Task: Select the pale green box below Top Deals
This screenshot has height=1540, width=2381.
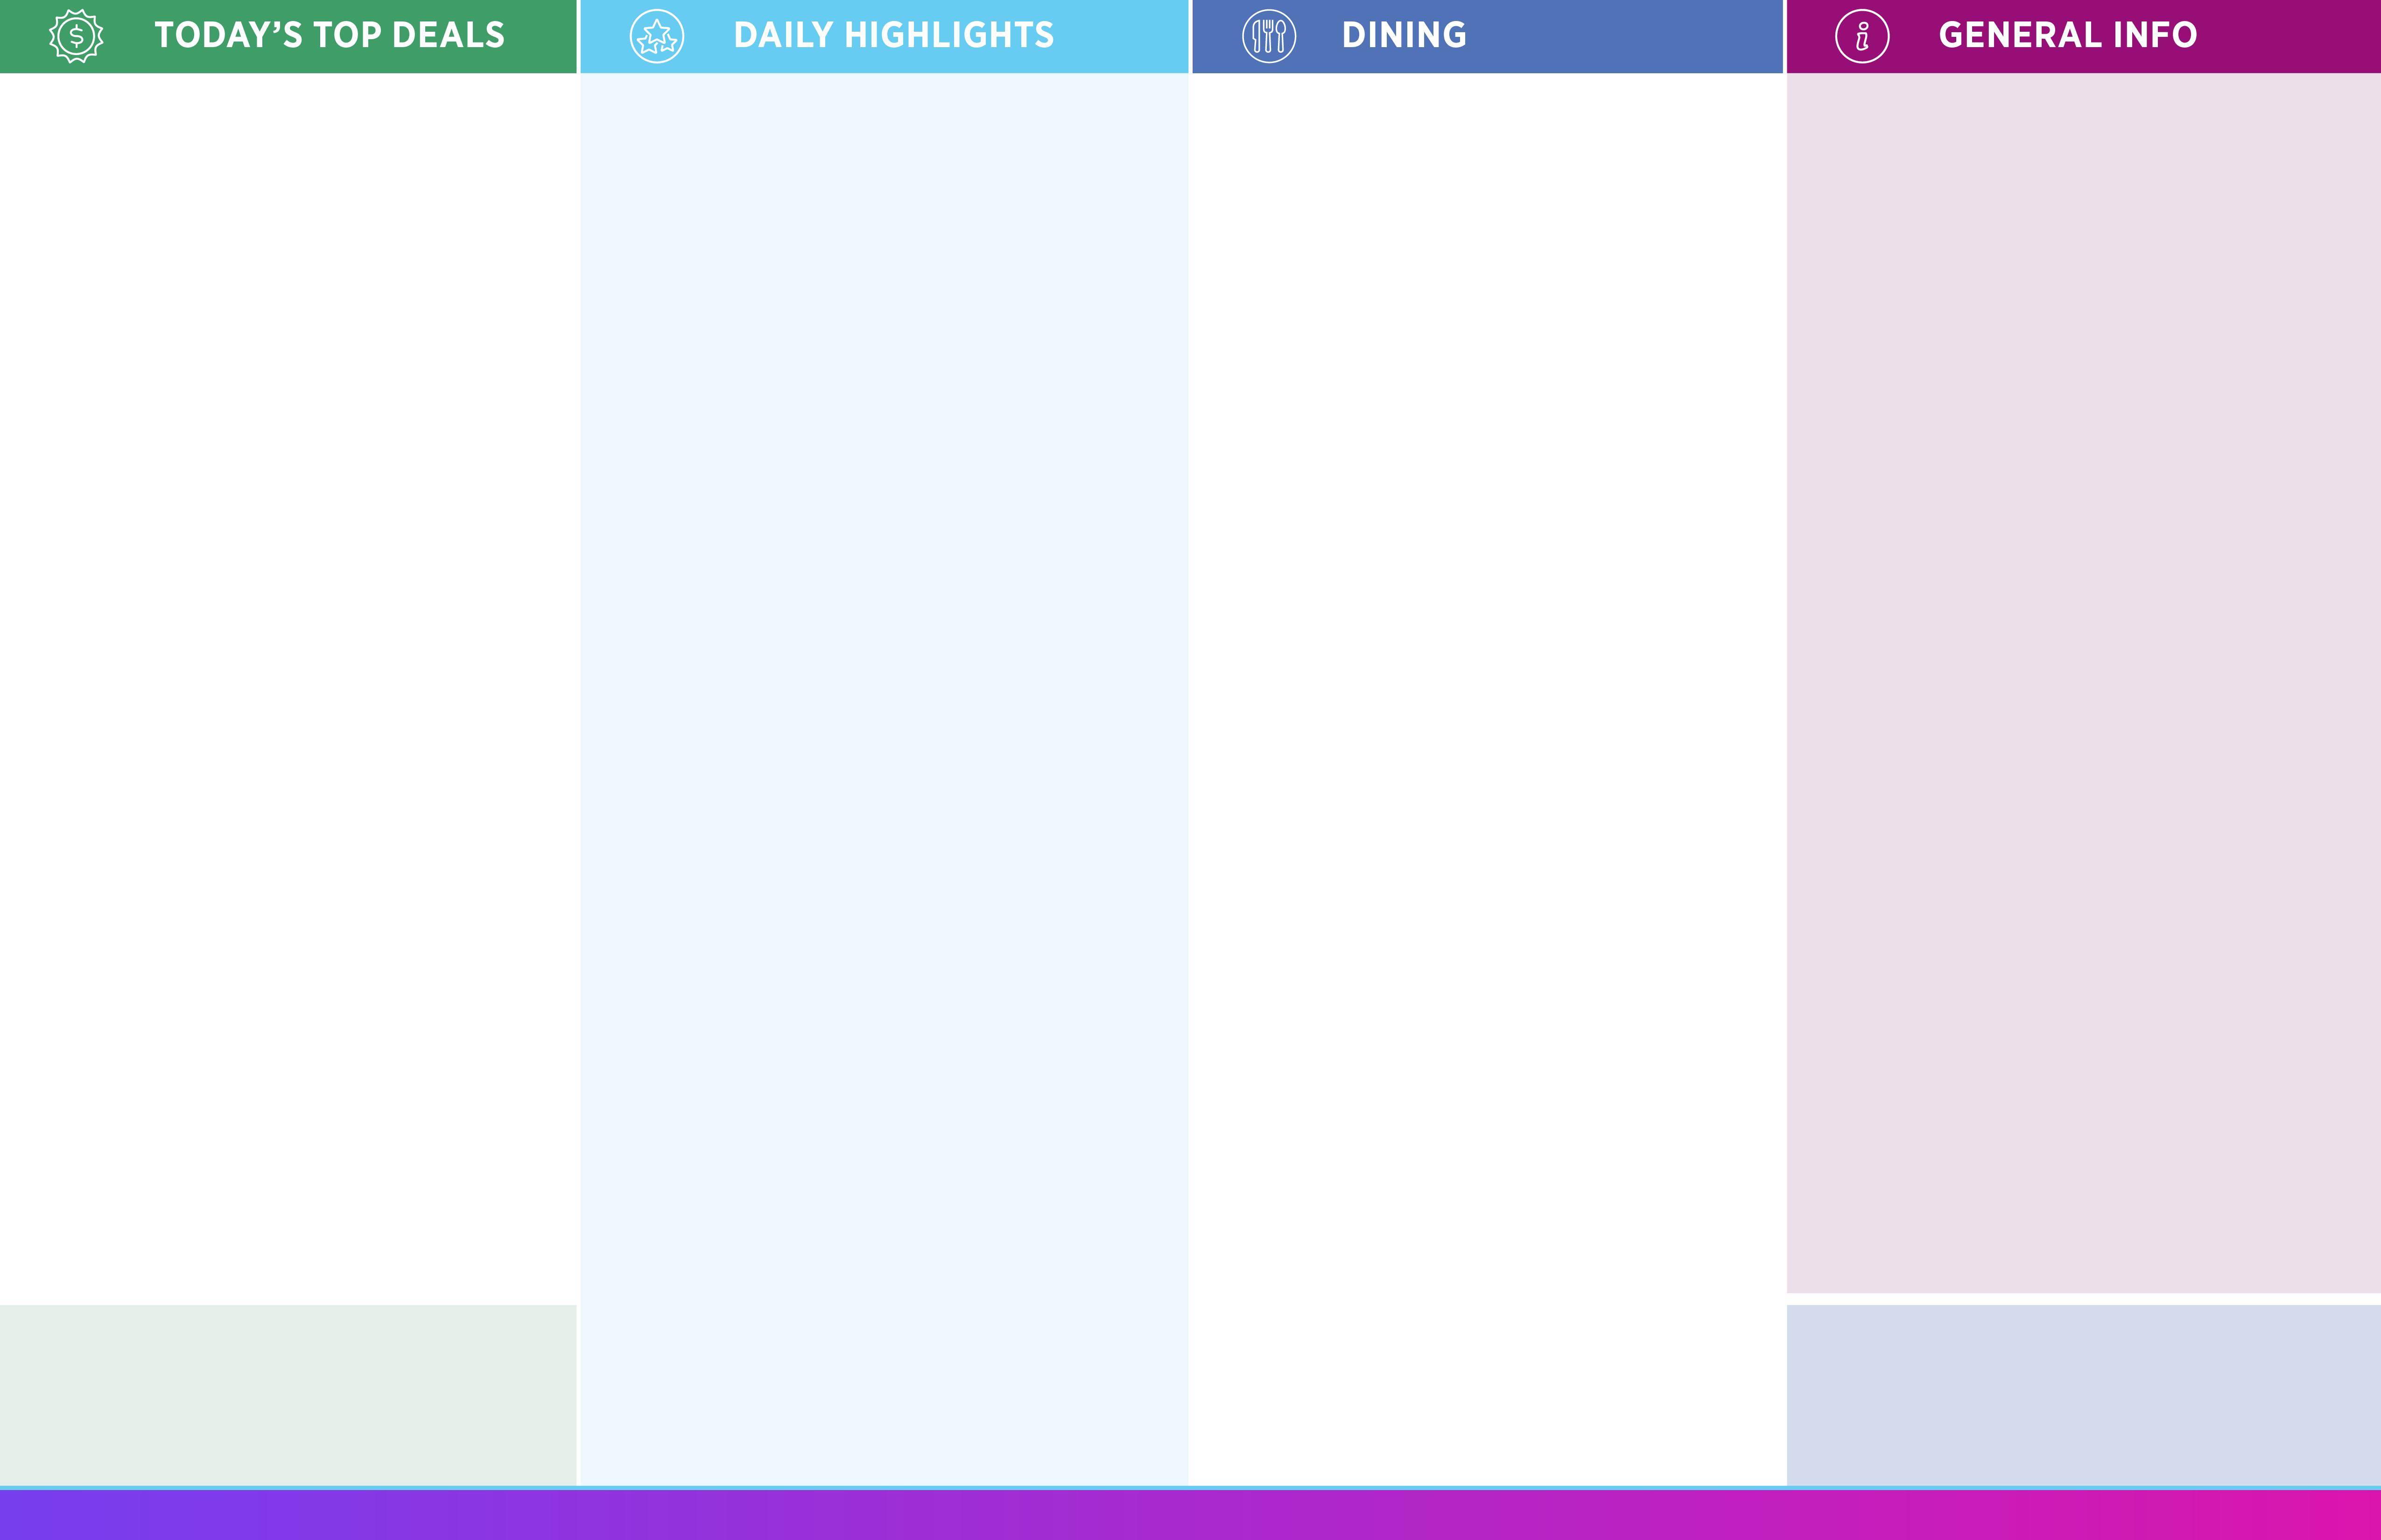Action: pyautogui.click(x=288, y=1394)
